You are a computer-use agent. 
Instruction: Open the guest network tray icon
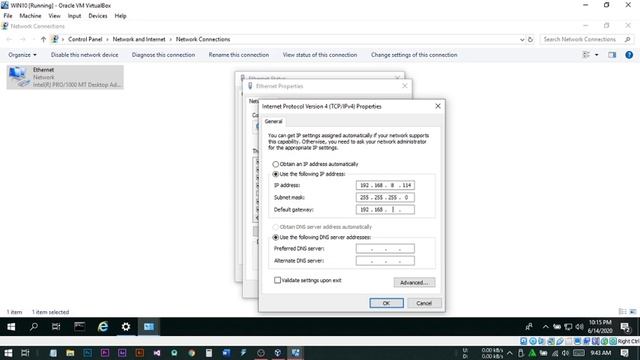coord(568,327)
